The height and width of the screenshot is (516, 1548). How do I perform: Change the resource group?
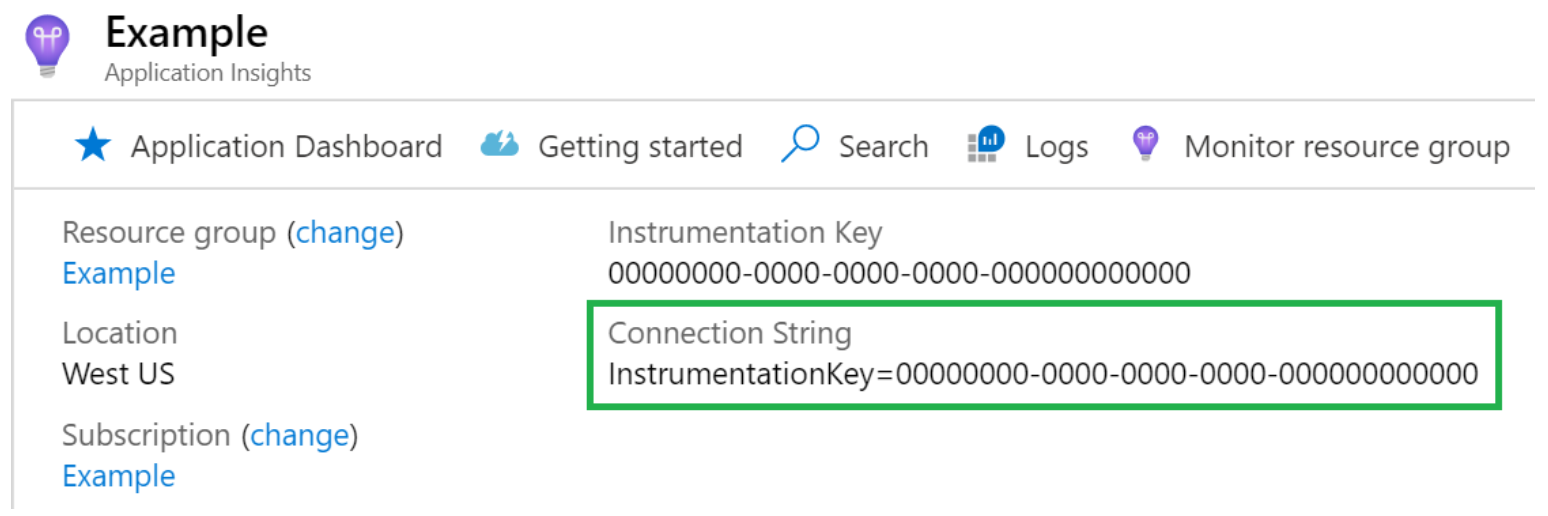[345, 233]
